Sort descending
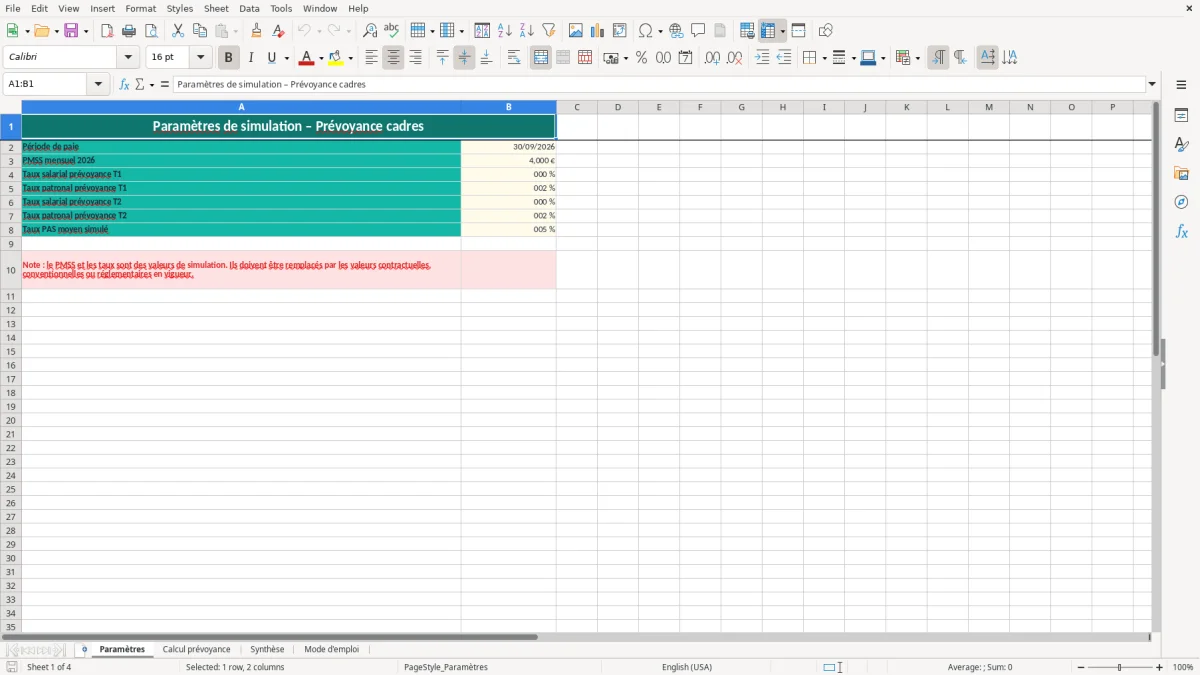This screenshot has width=1200, height=675. coord(527,31)
